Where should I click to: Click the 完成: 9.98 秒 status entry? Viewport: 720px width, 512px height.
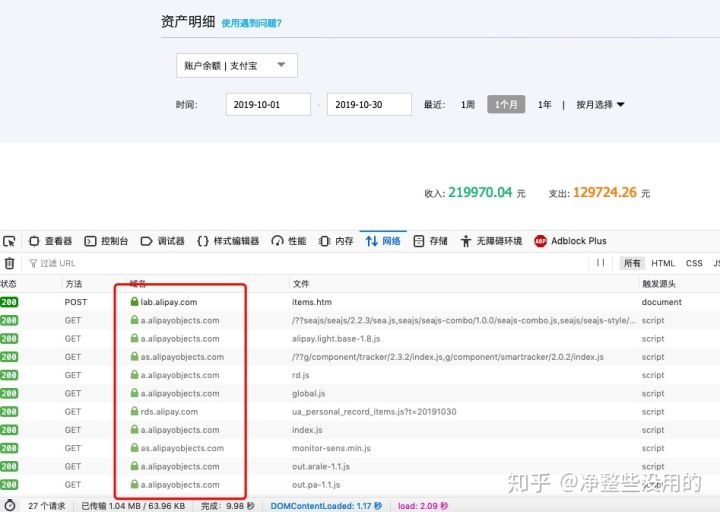pyautogui.click(x=228, y=506)
